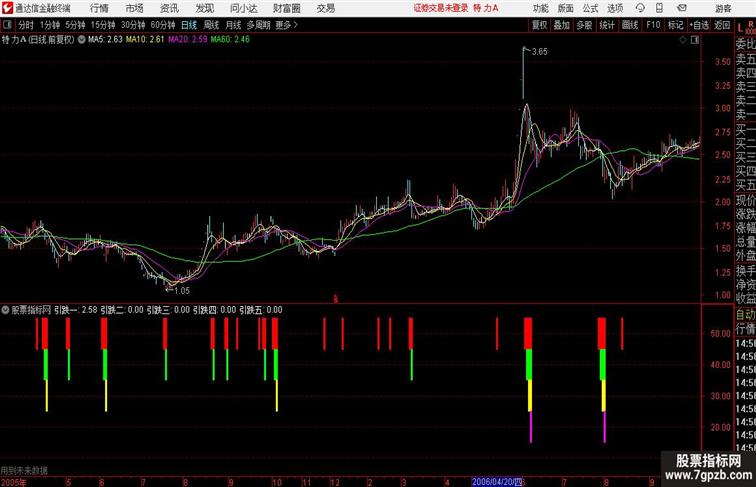Click the 复权 toolbar button

540,25
